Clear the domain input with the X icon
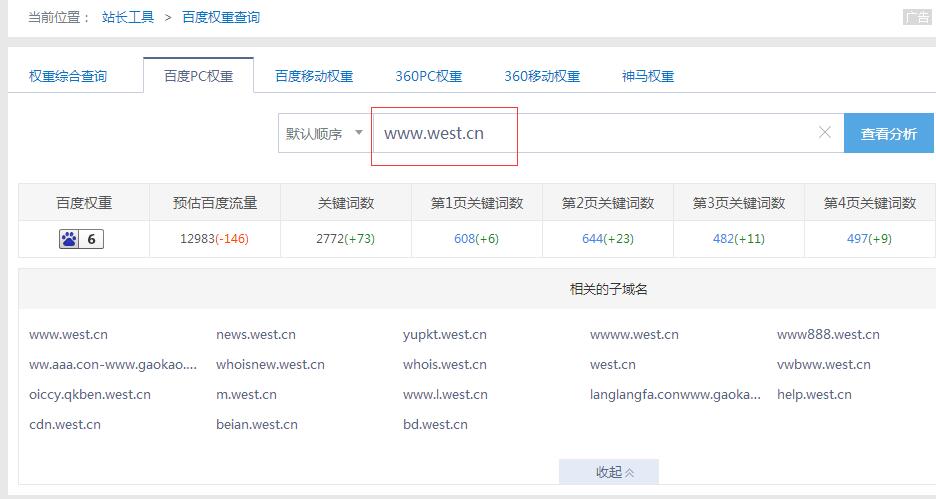The width and height of the screenshot is (936, 499). [824, 133]
